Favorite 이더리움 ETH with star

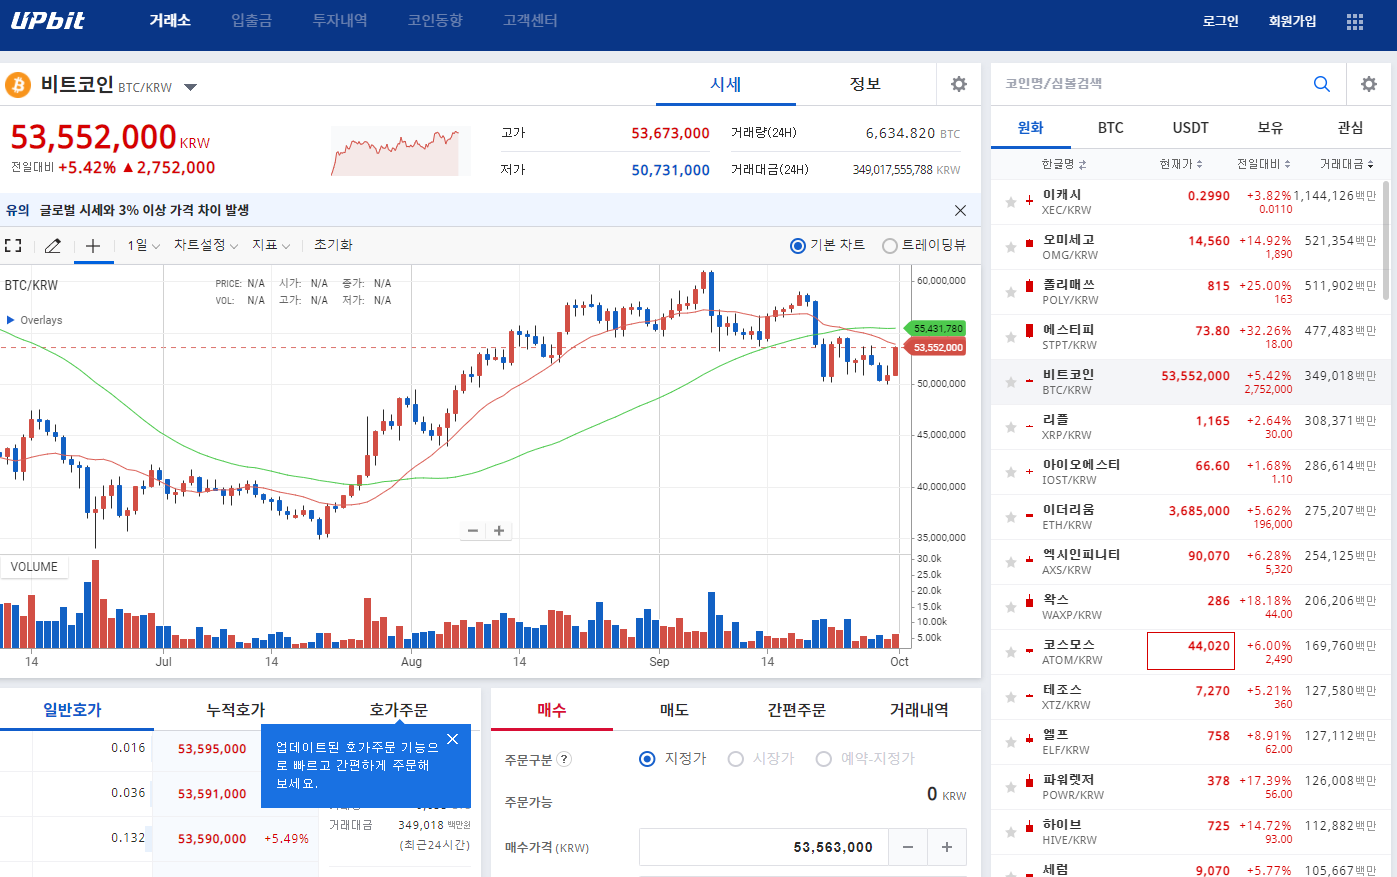coord(1011,518)
